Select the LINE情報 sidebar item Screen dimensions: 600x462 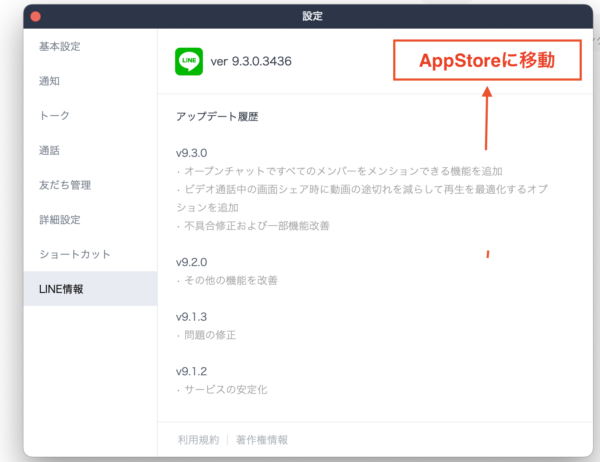click(x=90, y=289)
